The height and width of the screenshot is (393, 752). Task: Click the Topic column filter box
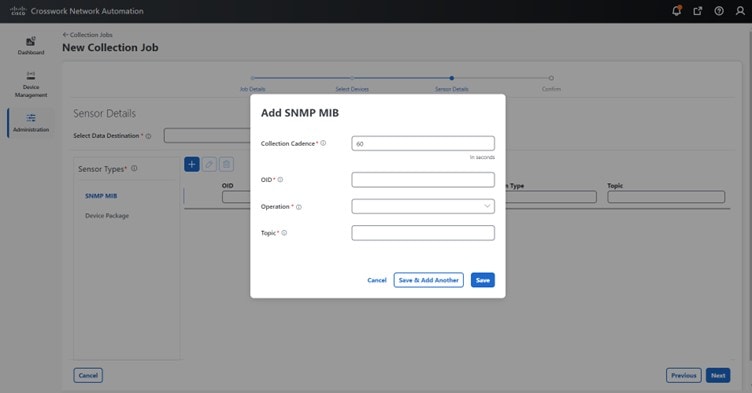coord(666,197)
